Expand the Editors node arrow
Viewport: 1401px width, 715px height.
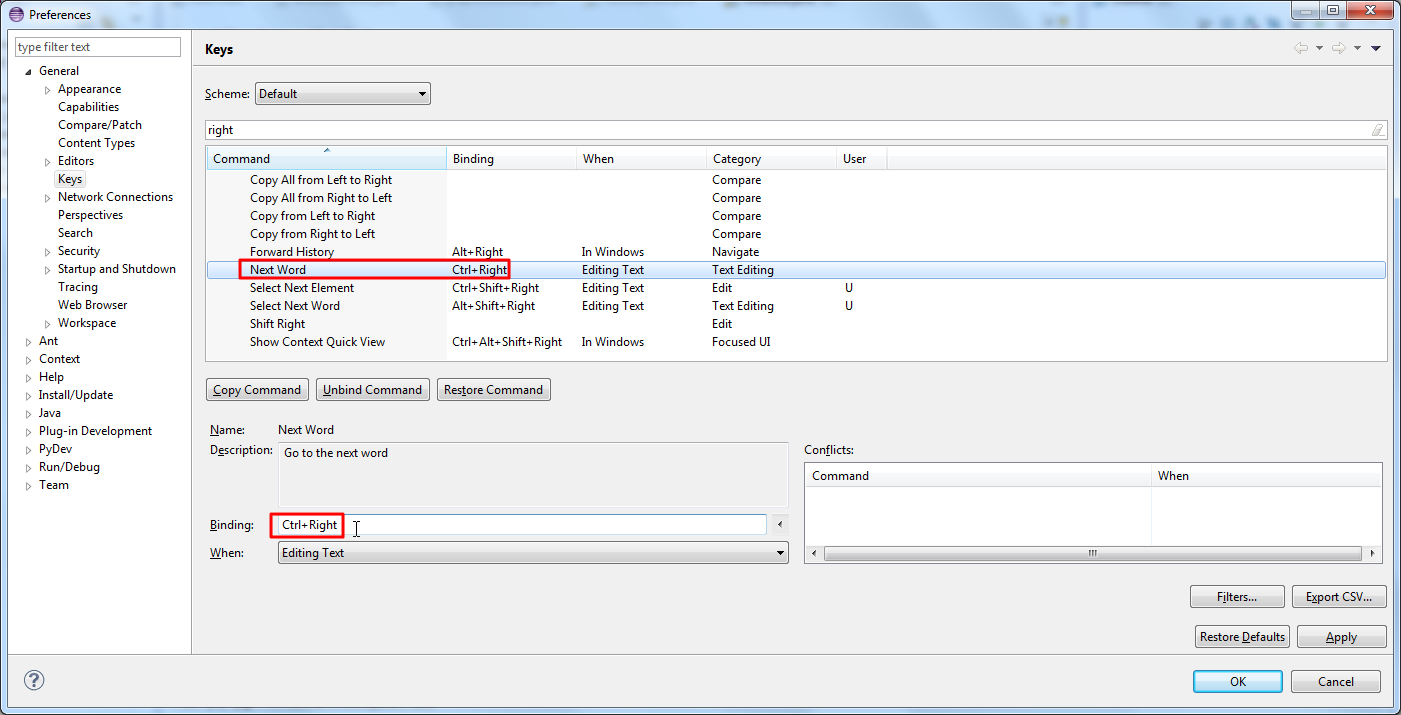click(47, 162)
